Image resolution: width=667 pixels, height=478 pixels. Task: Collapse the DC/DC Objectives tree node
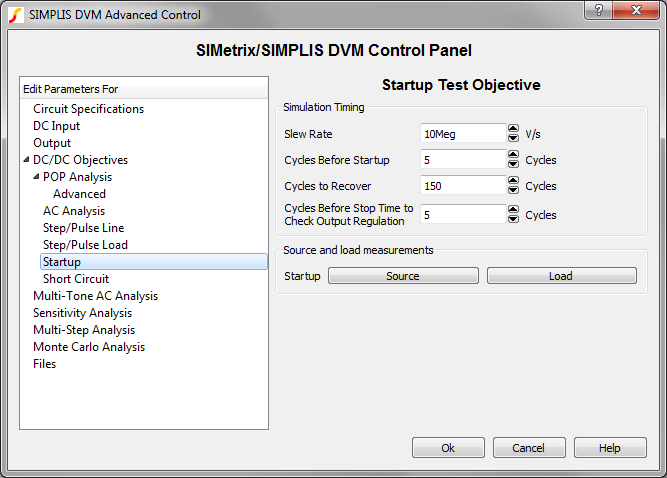(x=27, y=160)
